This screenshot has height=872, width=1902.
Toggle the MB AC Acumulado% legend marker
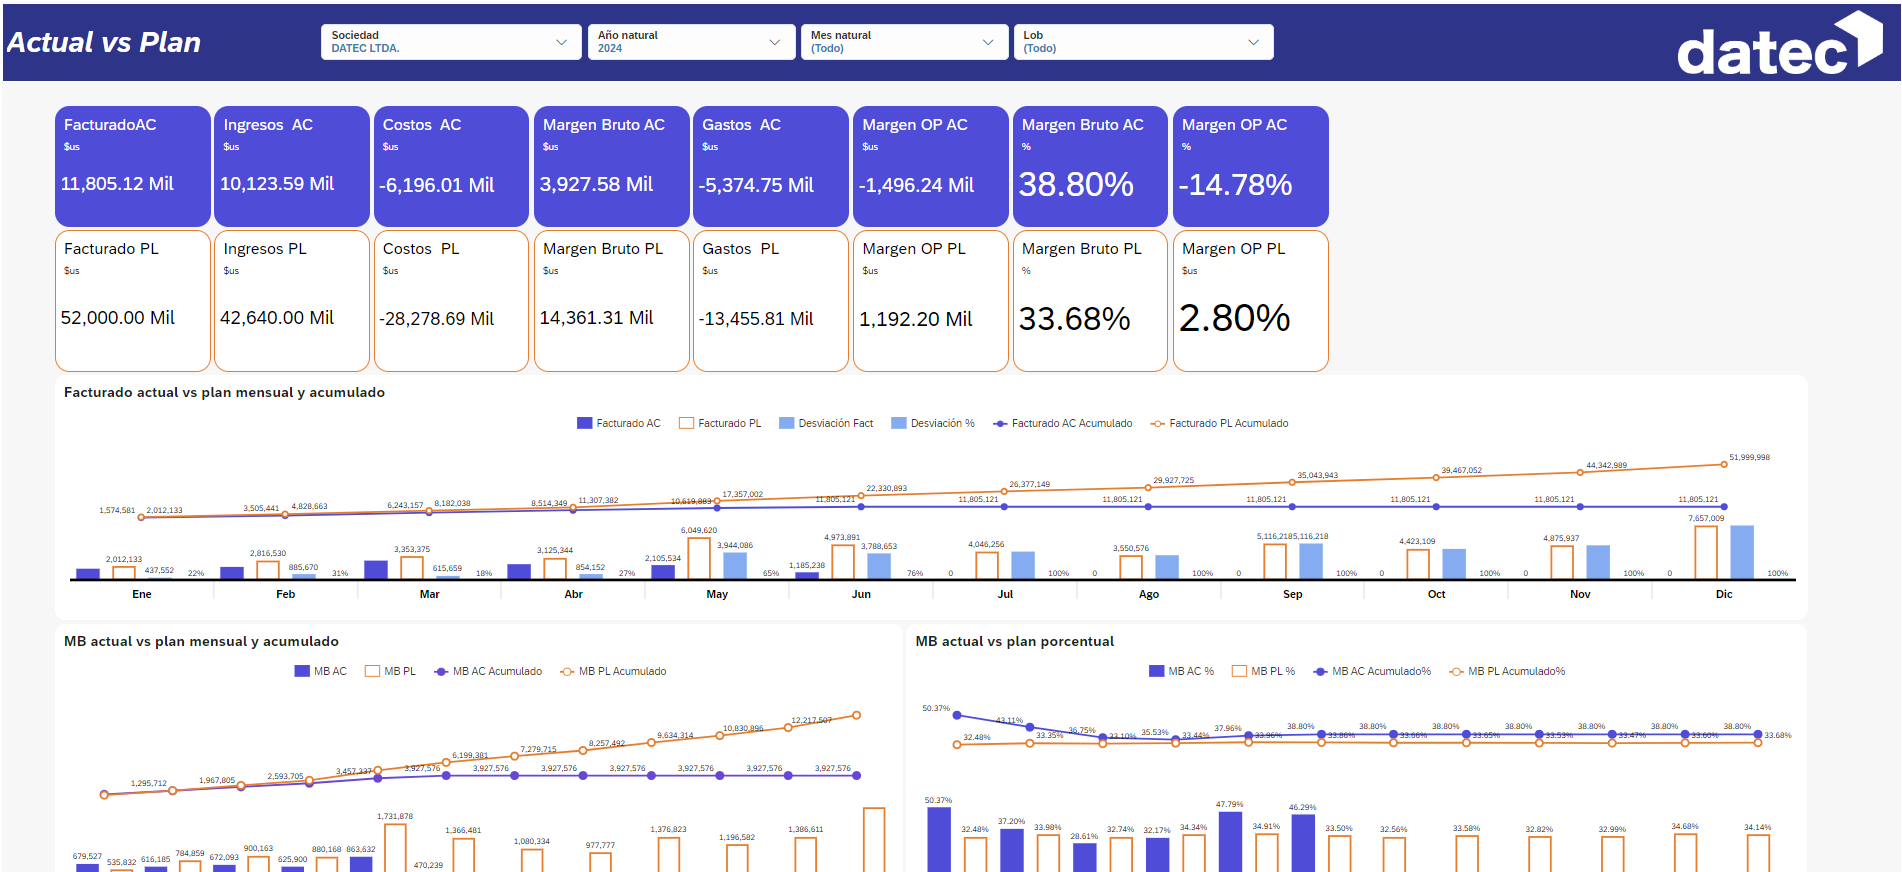coord(1320,671)
